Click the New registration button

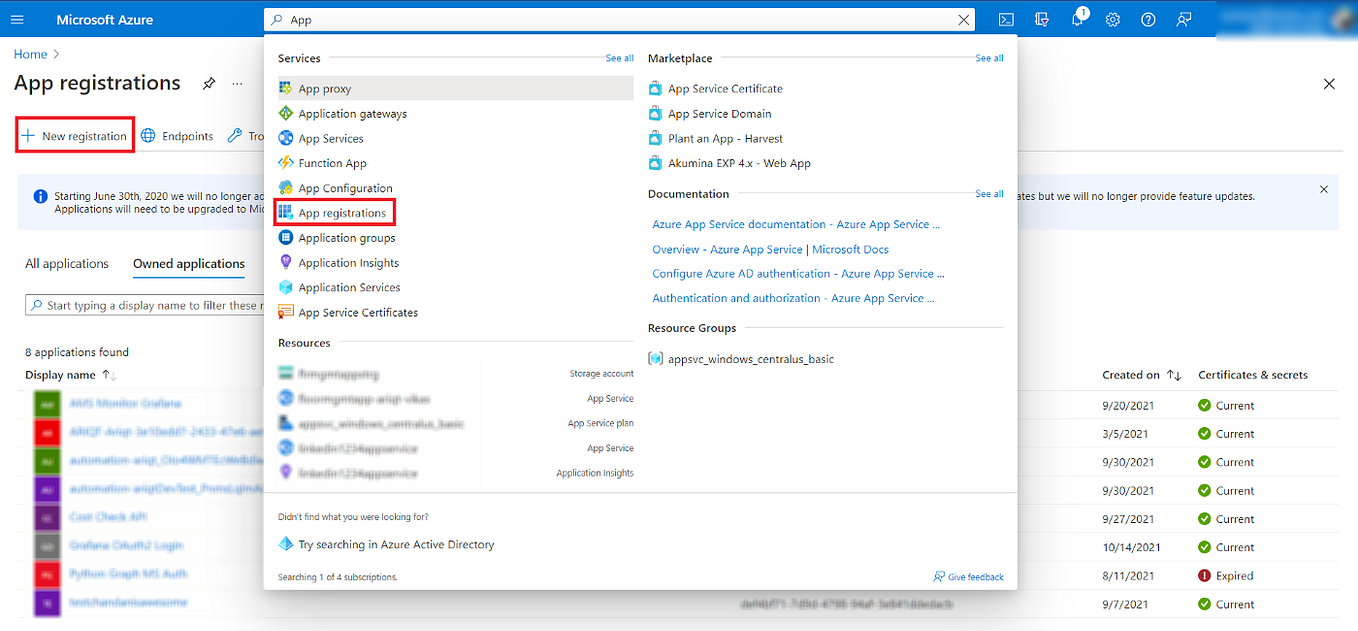point(74,135)
